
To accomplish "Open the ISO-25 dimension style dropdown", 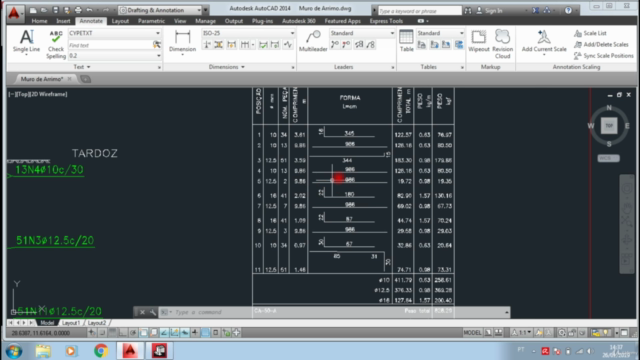I will pos(248,33).
